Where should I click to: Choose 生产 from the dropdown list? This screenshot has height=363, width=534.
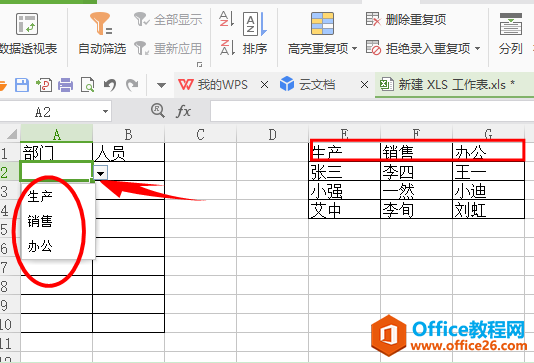coord(58,196)
